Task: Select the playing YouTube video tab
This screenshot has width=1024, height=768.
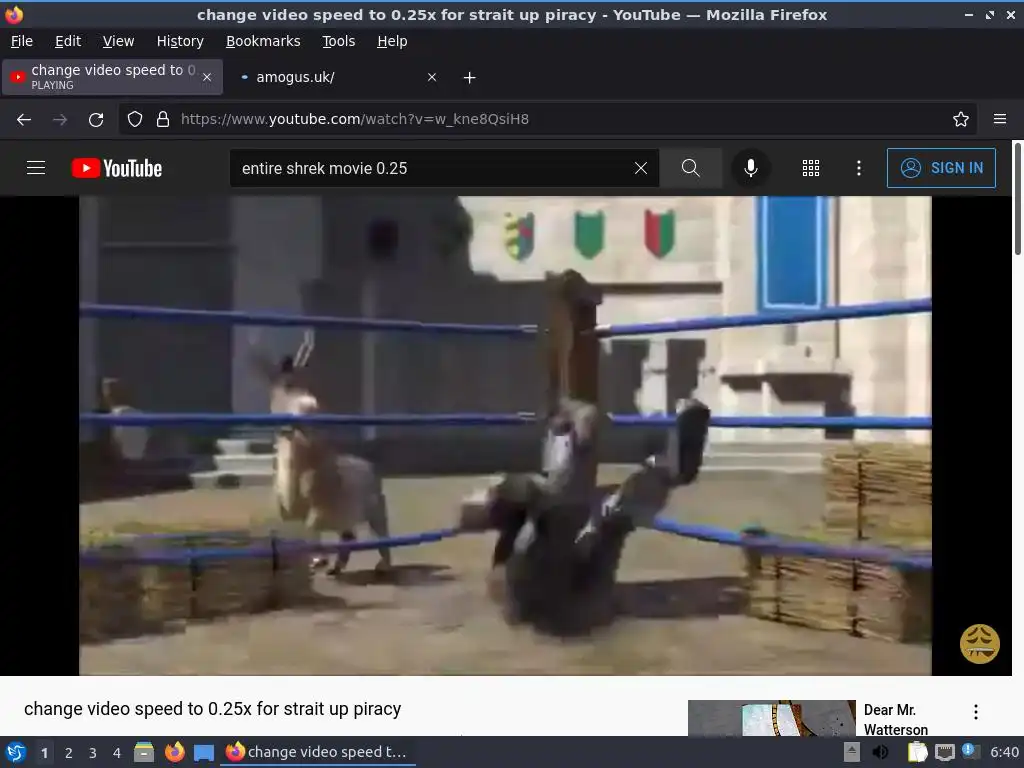Action: (112, 77)
